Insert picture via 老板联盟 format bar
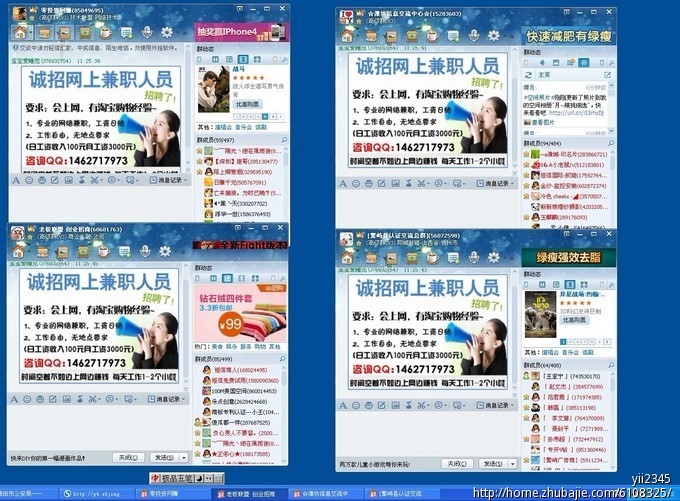This screenshot has height=501, width=680. 66,399
